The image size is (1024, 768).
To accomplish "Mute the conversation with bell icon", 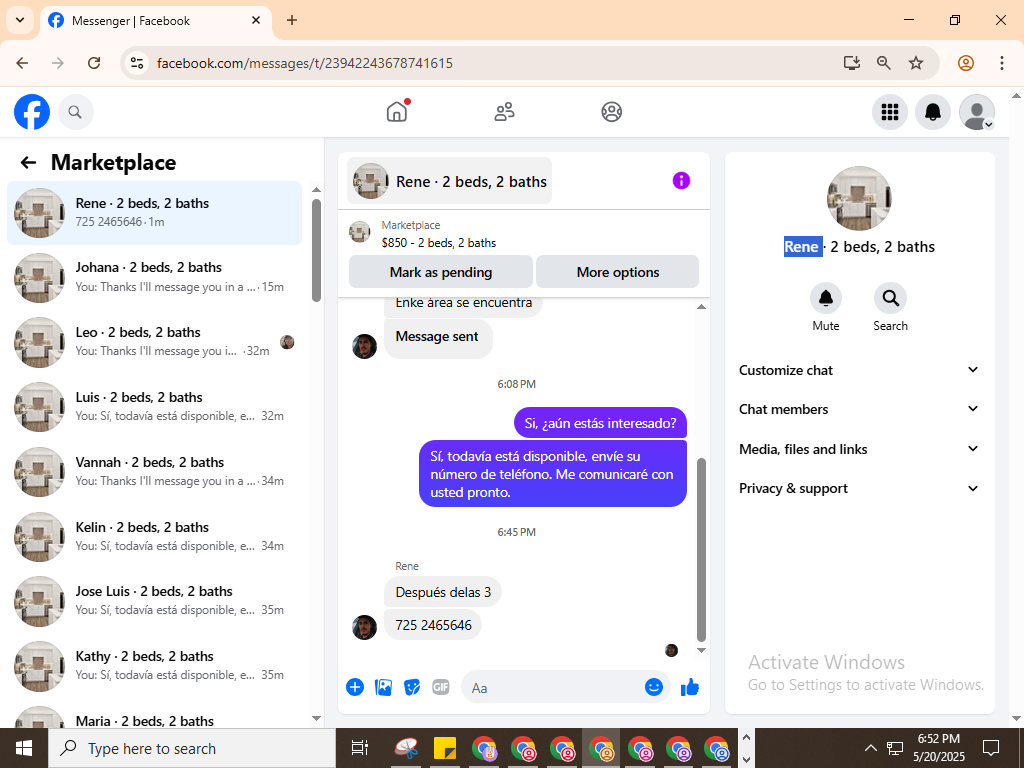I will coord(825,298).
